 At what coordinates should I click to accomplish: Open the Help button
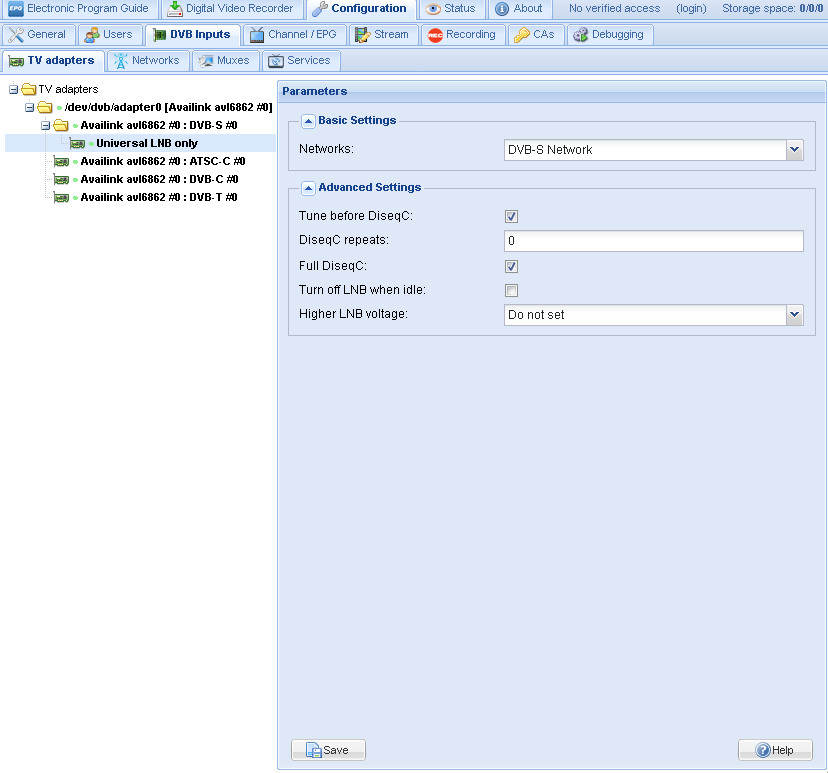click(775, 750)
